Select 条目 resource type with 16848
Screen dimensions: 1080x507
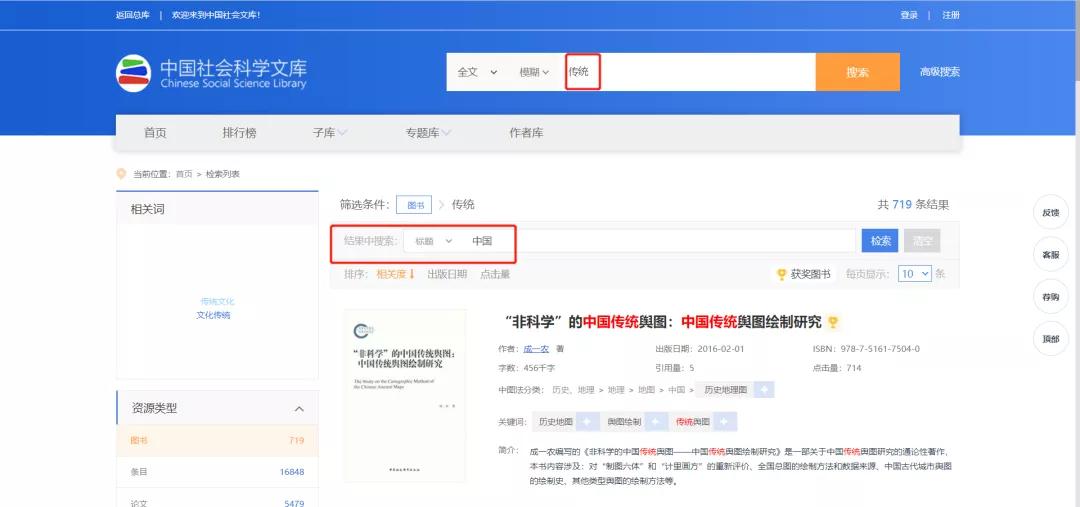click(x=217, y=472)
